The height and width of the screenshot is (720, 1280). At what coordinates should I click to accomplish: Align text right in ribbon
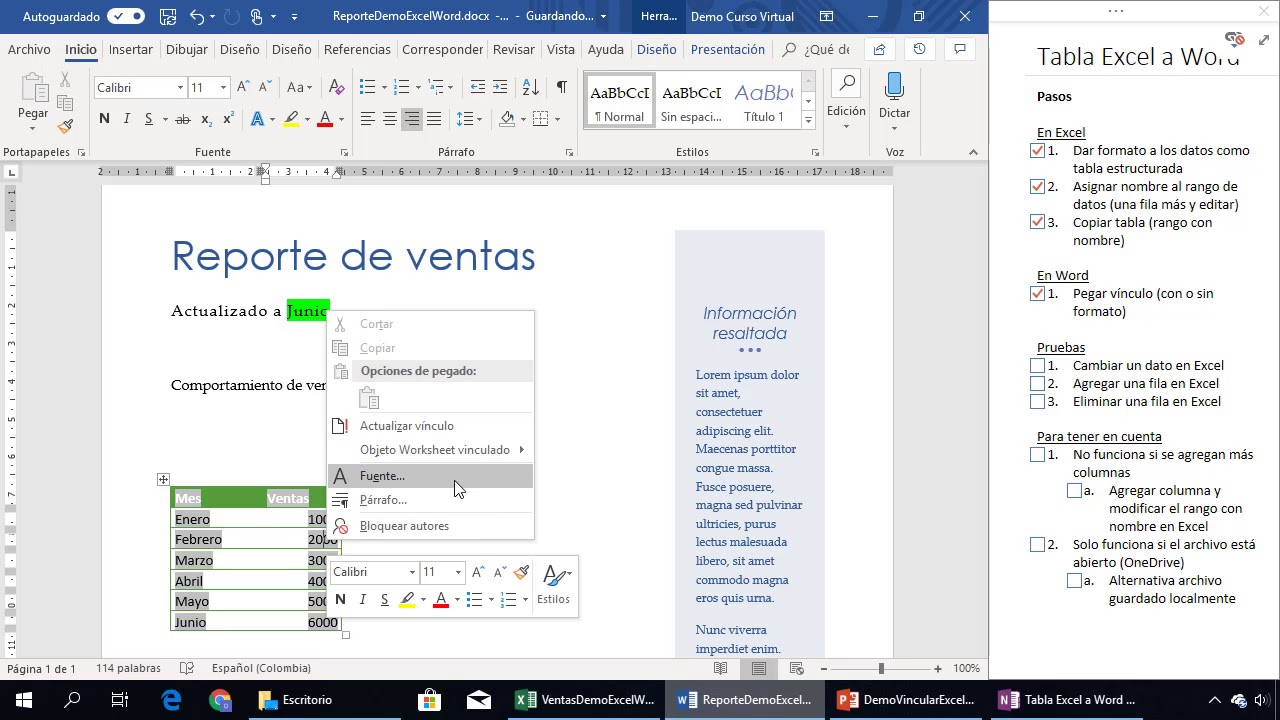click(412, 119)
